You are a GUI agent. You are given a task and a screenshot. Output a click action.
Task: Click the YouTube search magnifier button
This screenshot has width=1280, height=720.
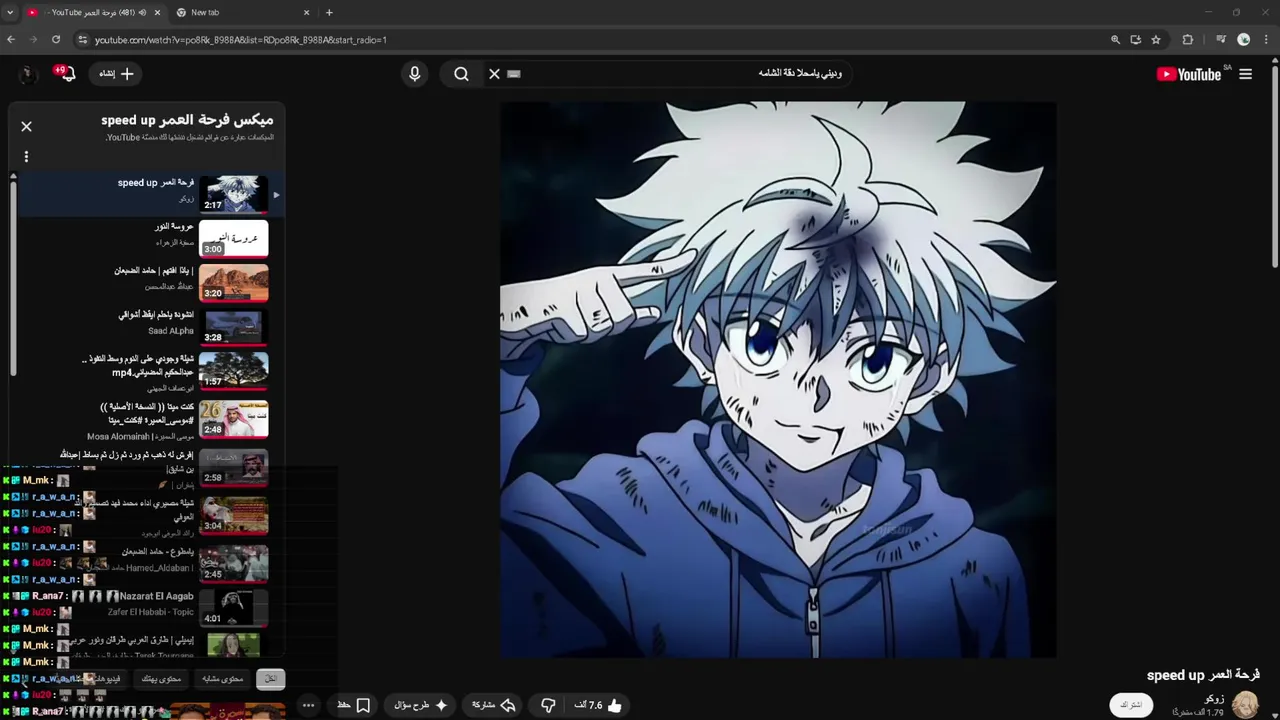461,74
